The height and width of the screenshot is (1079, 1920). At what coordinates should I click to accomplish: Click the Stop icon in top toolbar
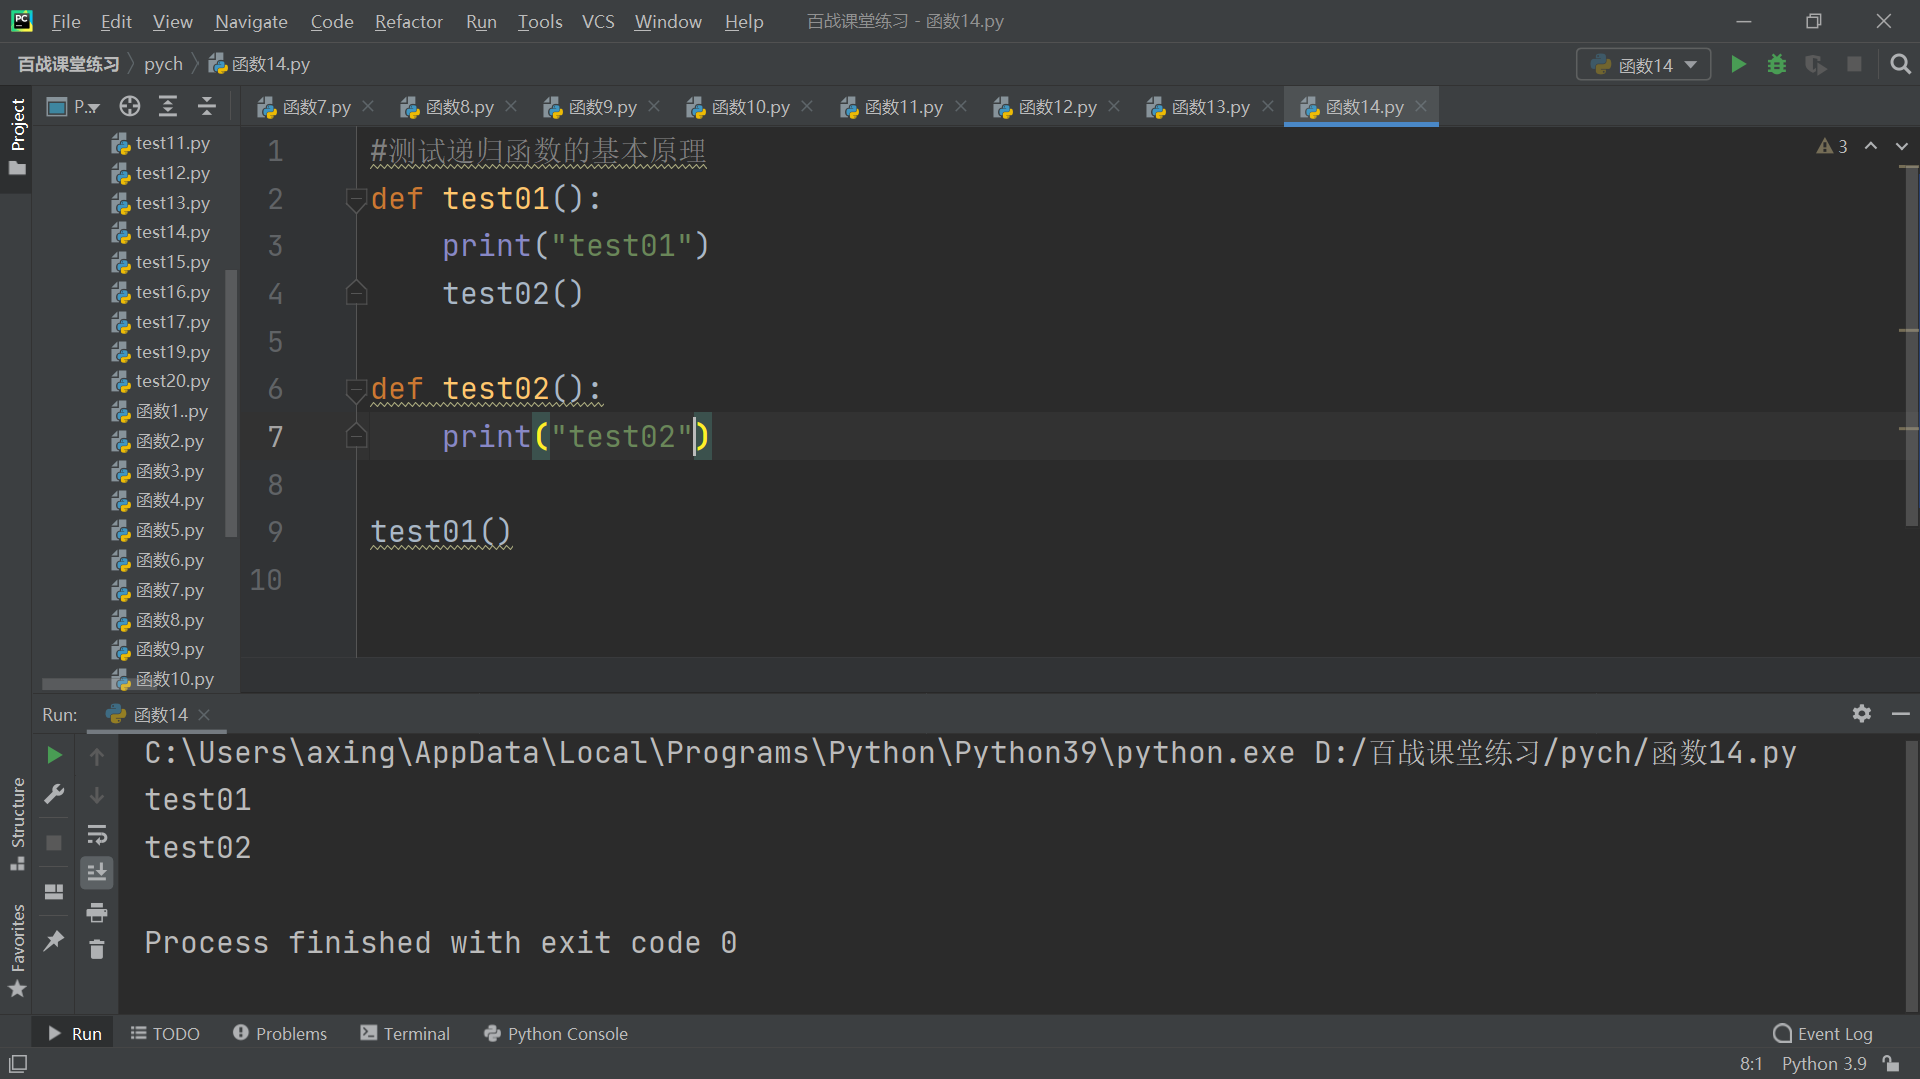point(1854,64)
